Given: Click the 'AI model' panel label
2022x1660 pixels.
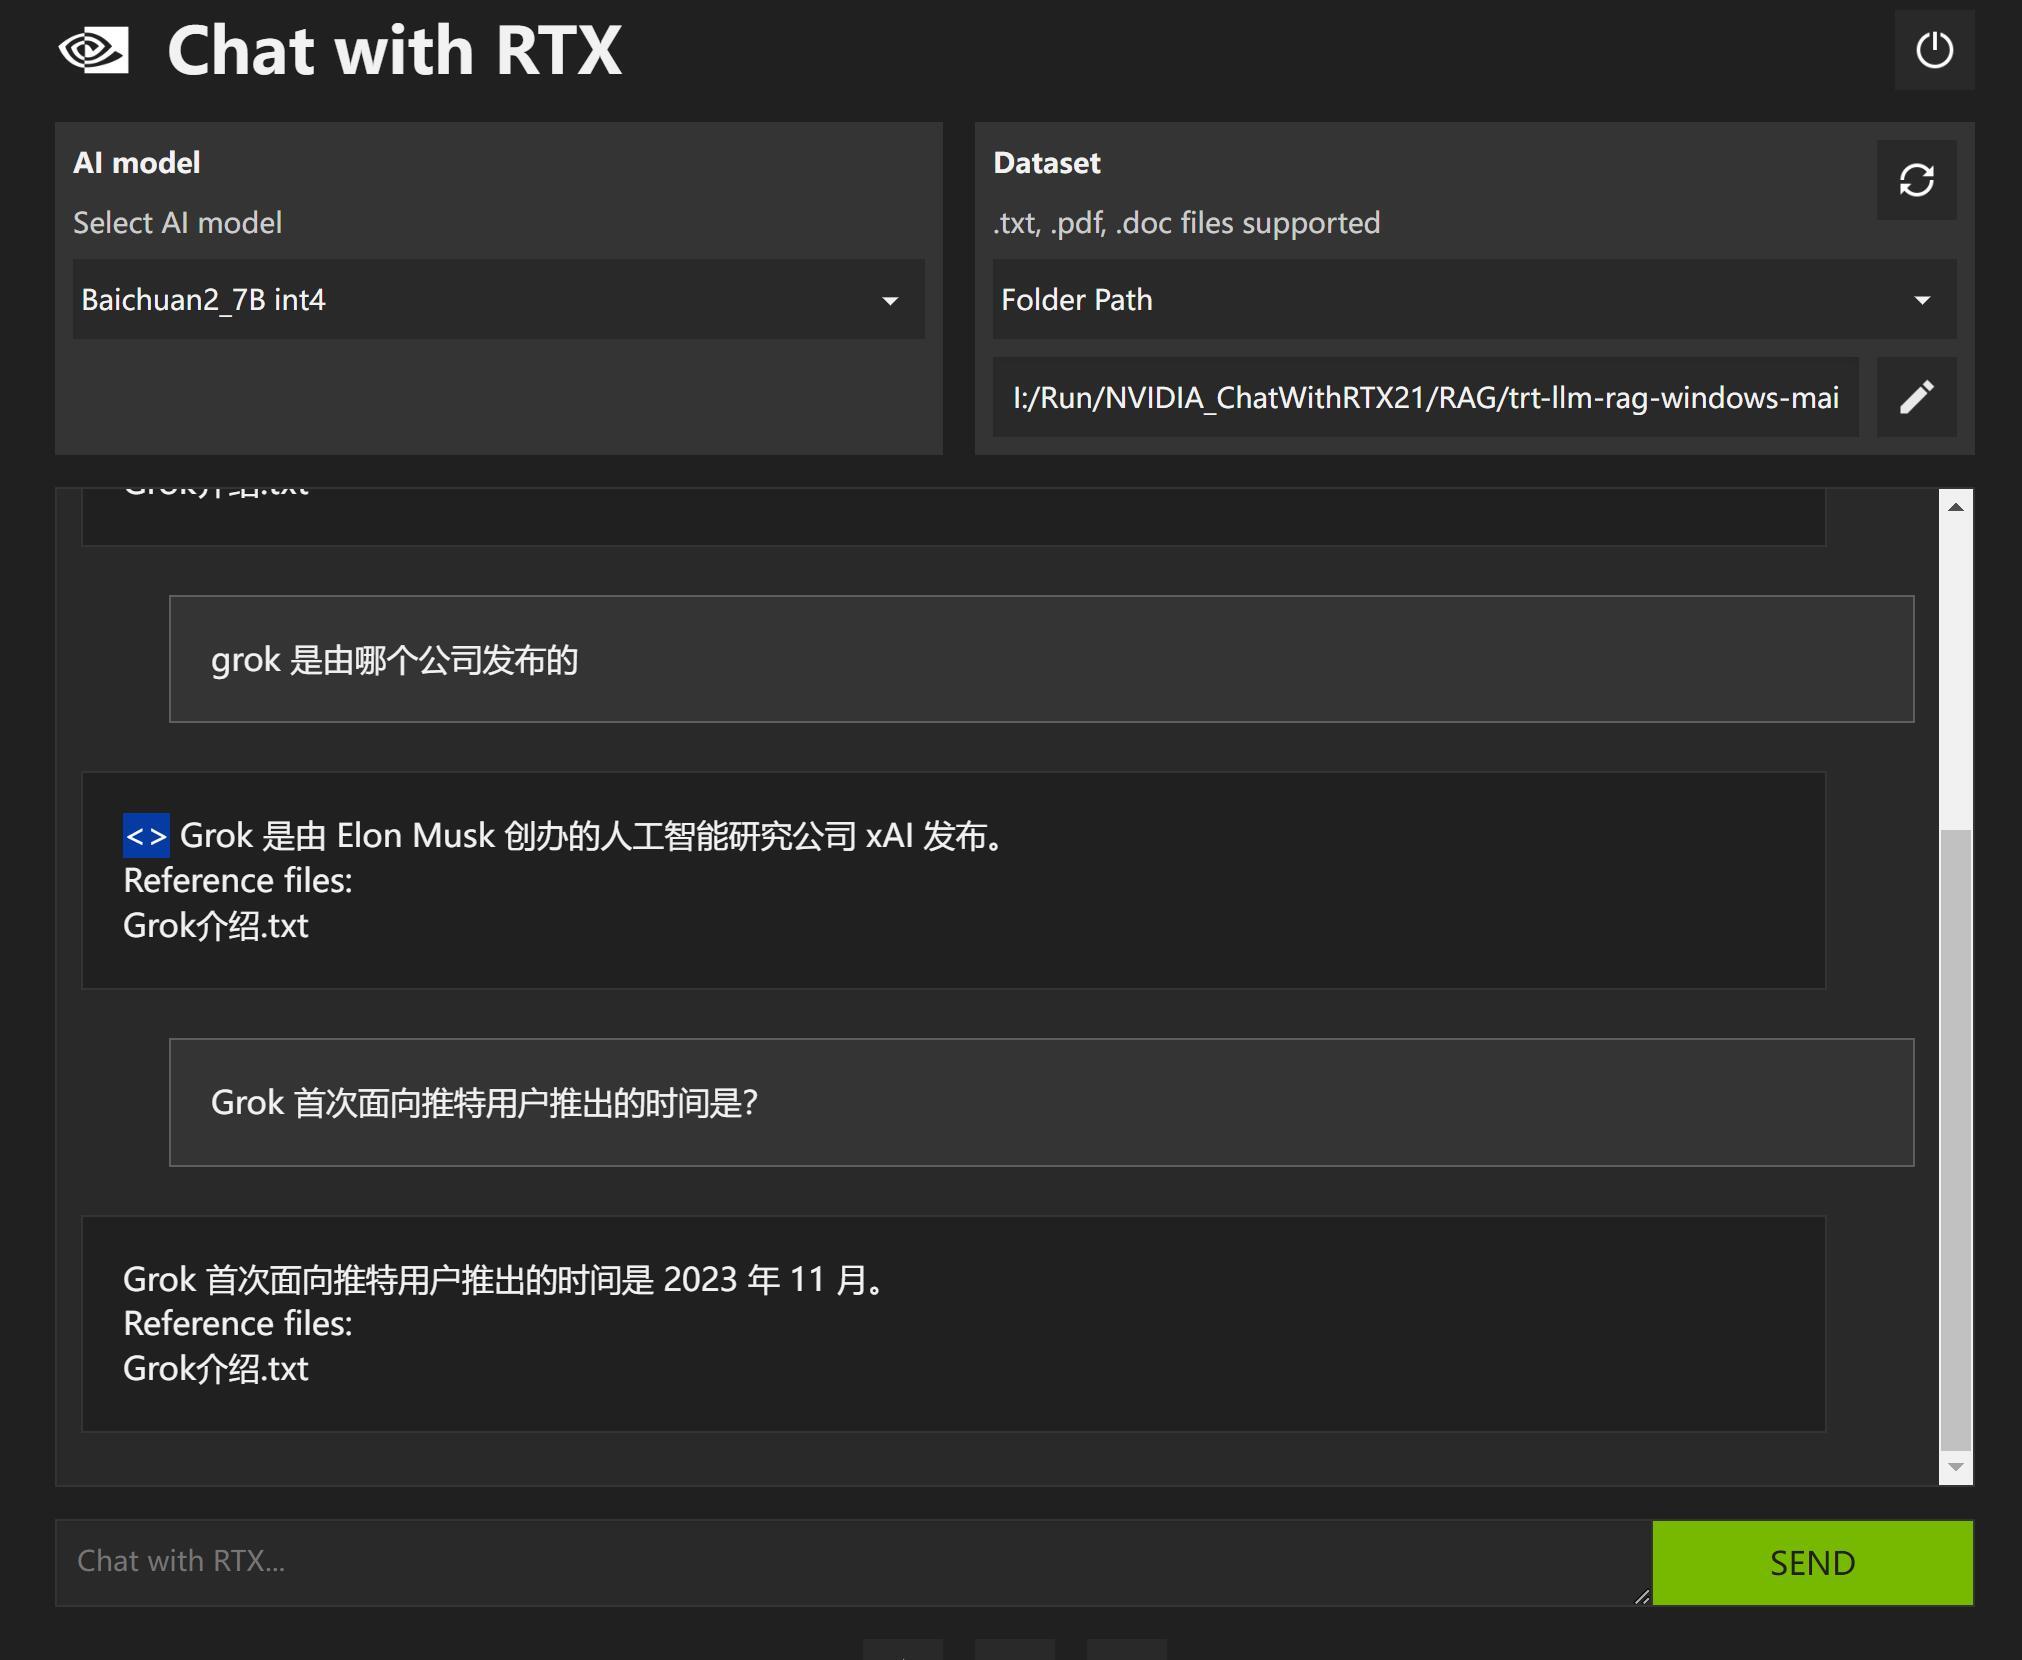Looking at the screenshot, I should pos(137,163).
